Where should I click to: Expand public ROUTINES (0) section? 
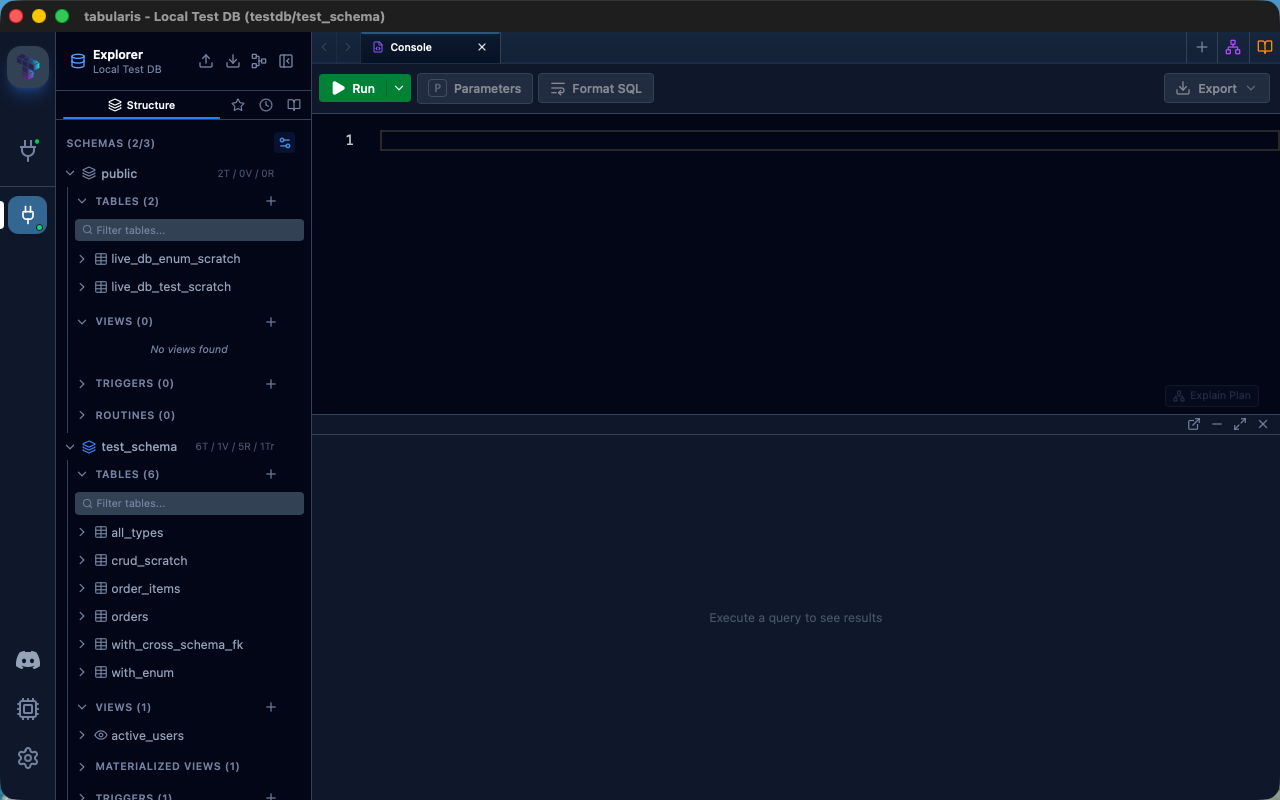(x=82, y=415)
